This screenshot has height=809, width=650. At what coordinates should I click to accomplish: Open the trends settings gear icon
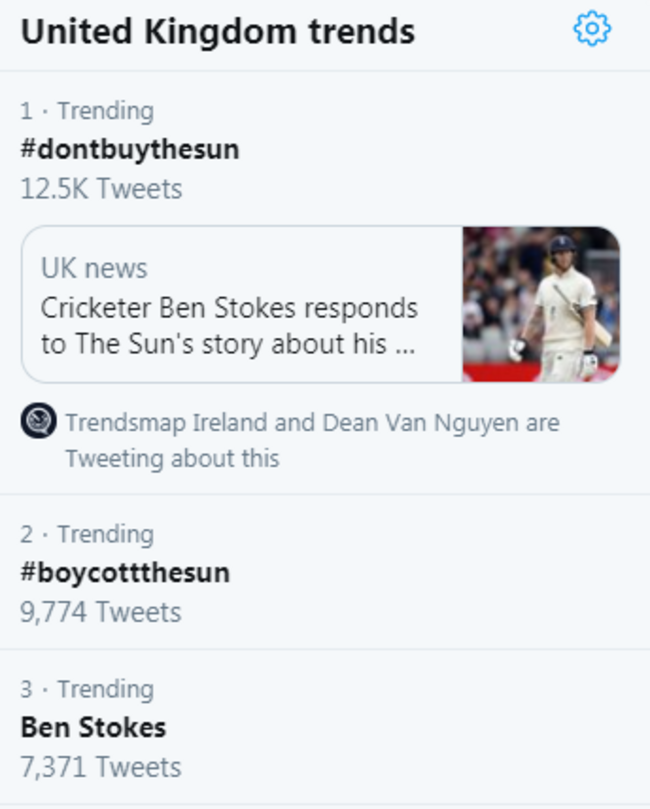coord(592,29)
